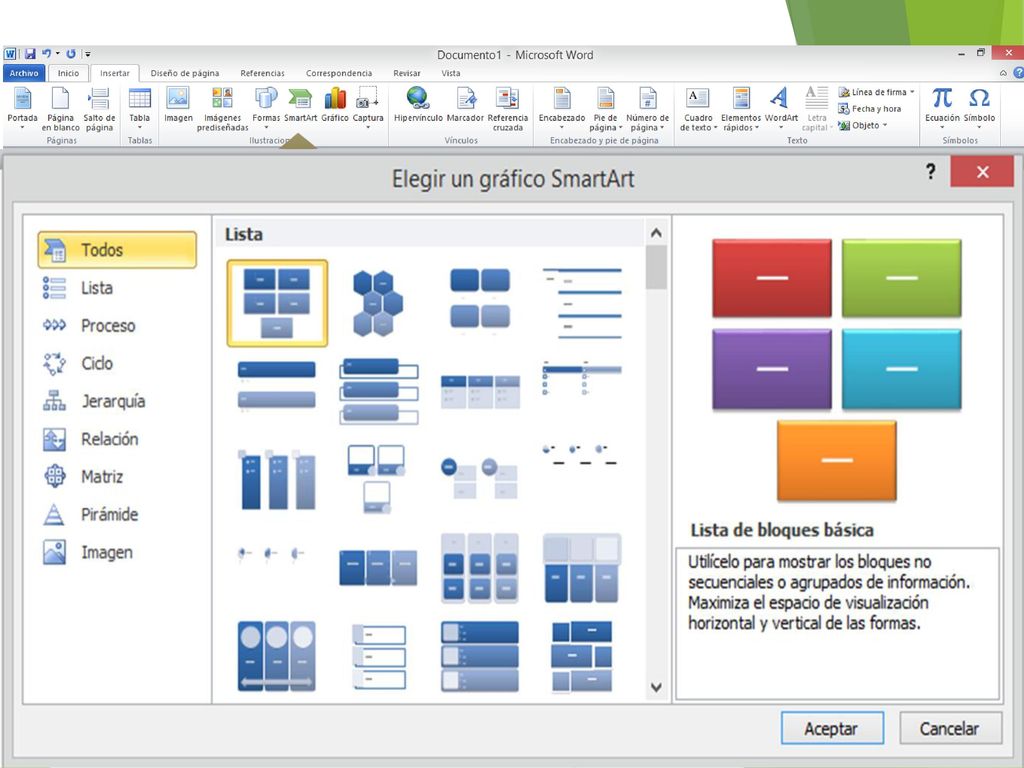Switch to the Inicio tab

(68, 73)
